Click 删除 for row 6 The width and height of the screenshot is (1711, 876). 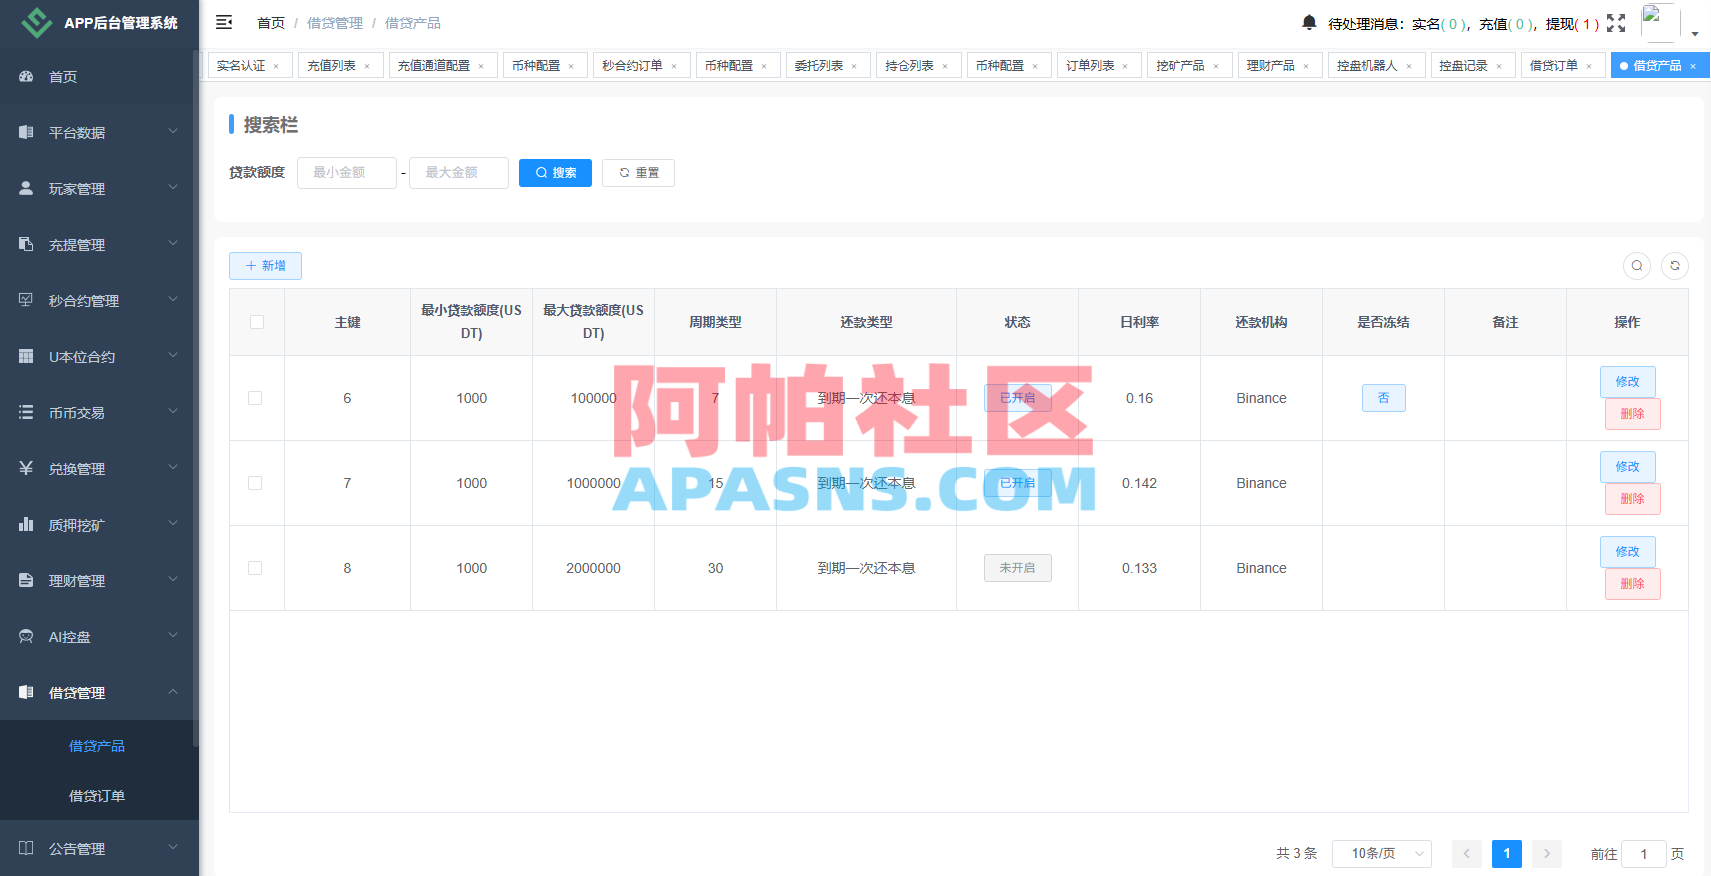tap(1632, 414)
